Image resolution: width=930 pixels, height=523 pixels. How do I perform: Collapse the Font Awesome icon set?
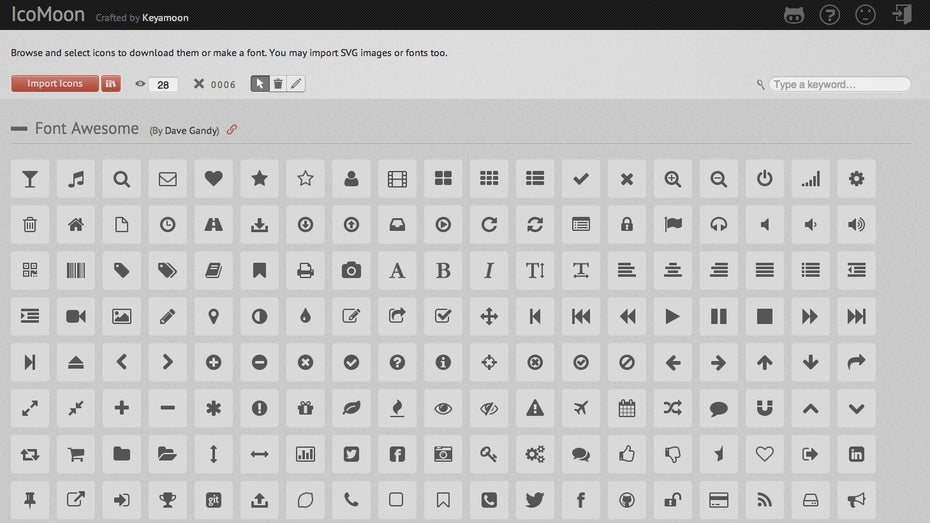click(x=19, y=129)
